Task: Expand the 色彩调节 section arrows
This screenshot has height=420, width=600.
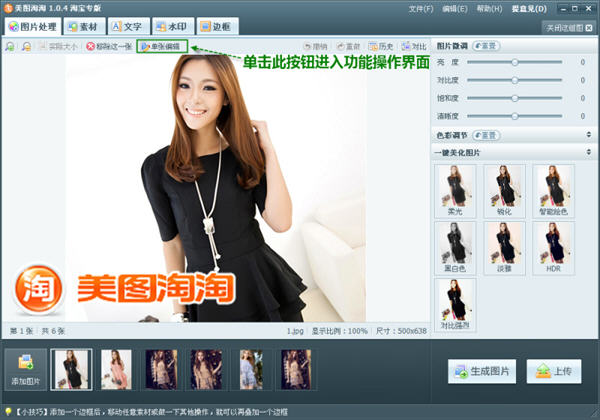Action: coord(589,135)
